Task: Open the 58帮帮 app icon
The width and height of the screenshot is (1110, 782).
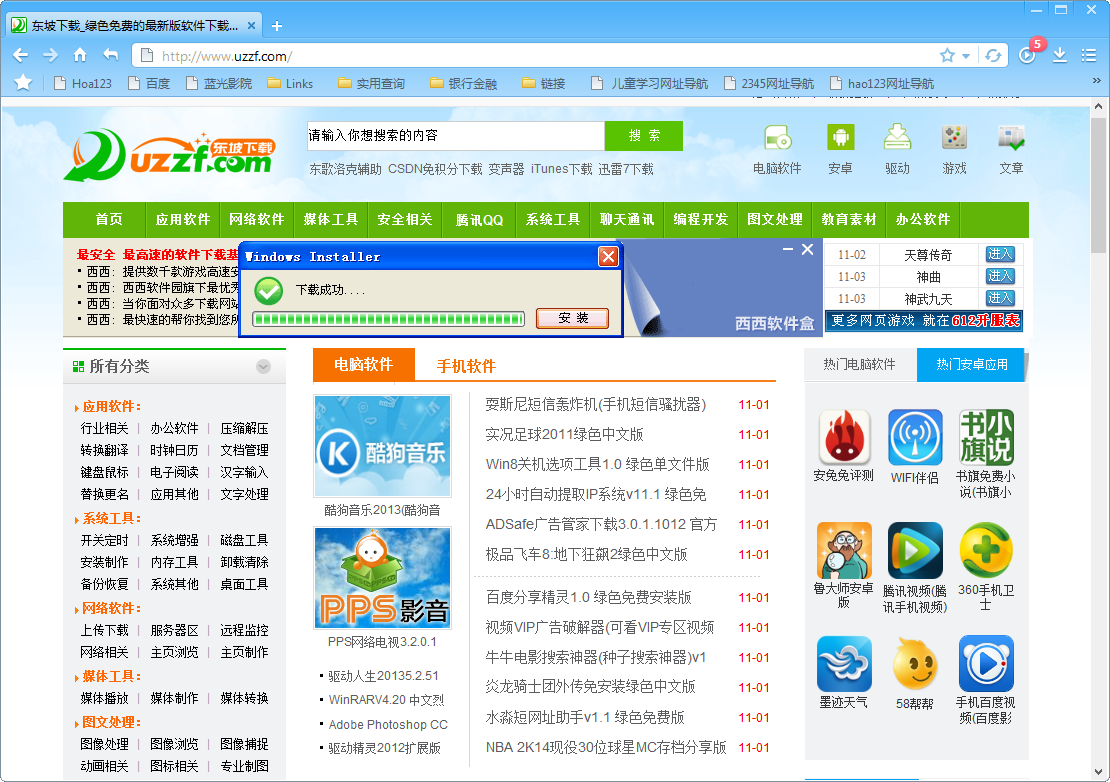Action: coord(915,663)
